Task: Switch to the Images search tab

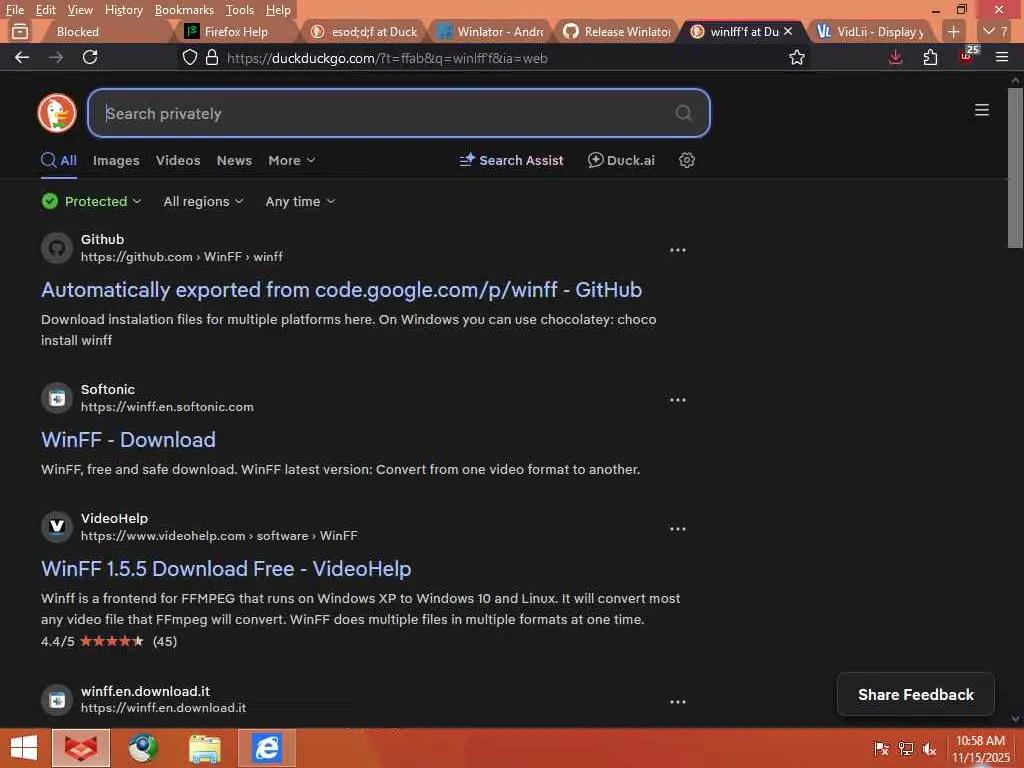Action: tap(116, 160)
